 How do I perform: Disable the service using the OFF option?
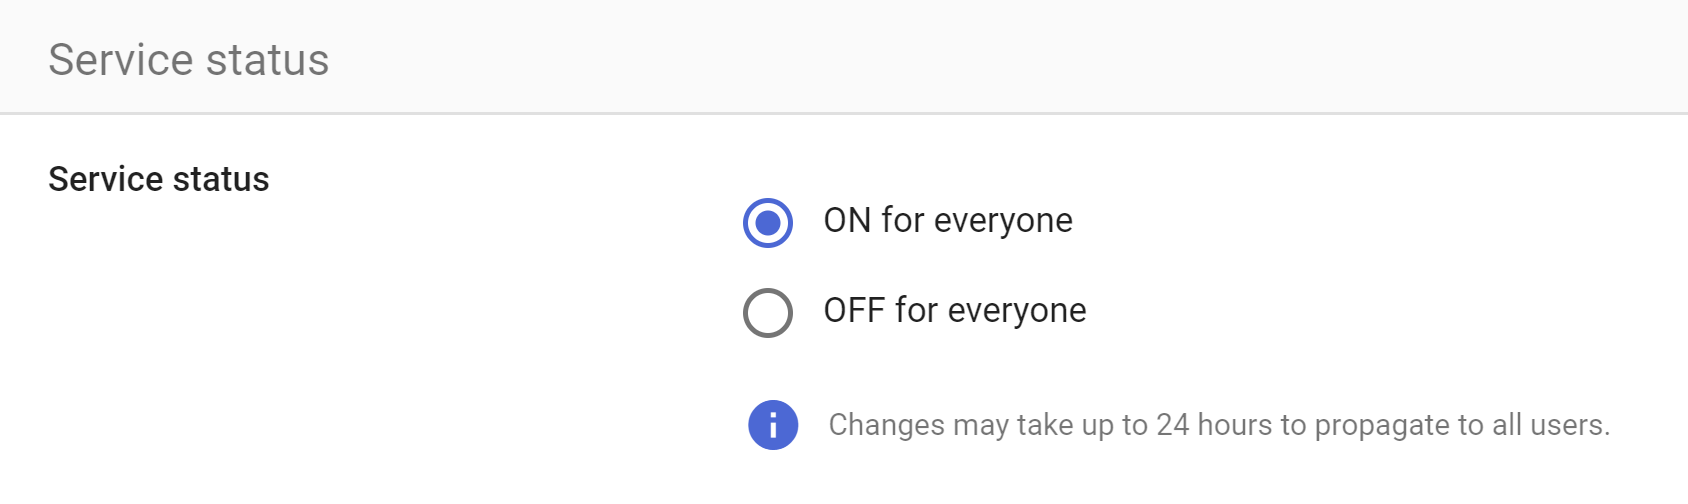pos(768,312)
